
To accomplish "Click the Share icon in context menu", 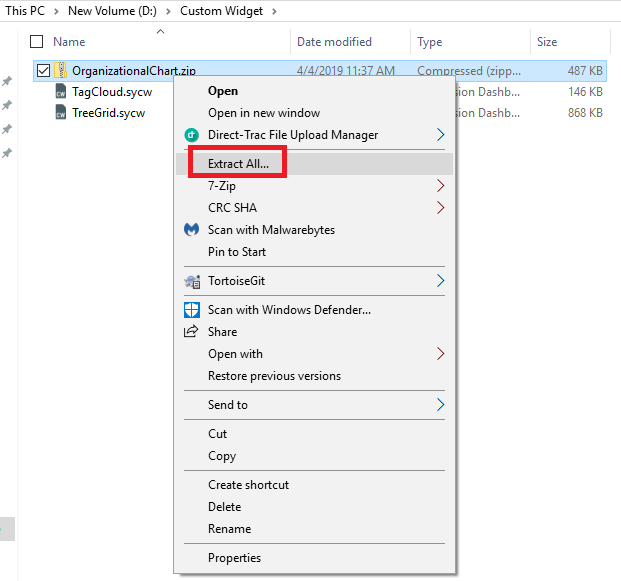I will (x=192, y=332).
